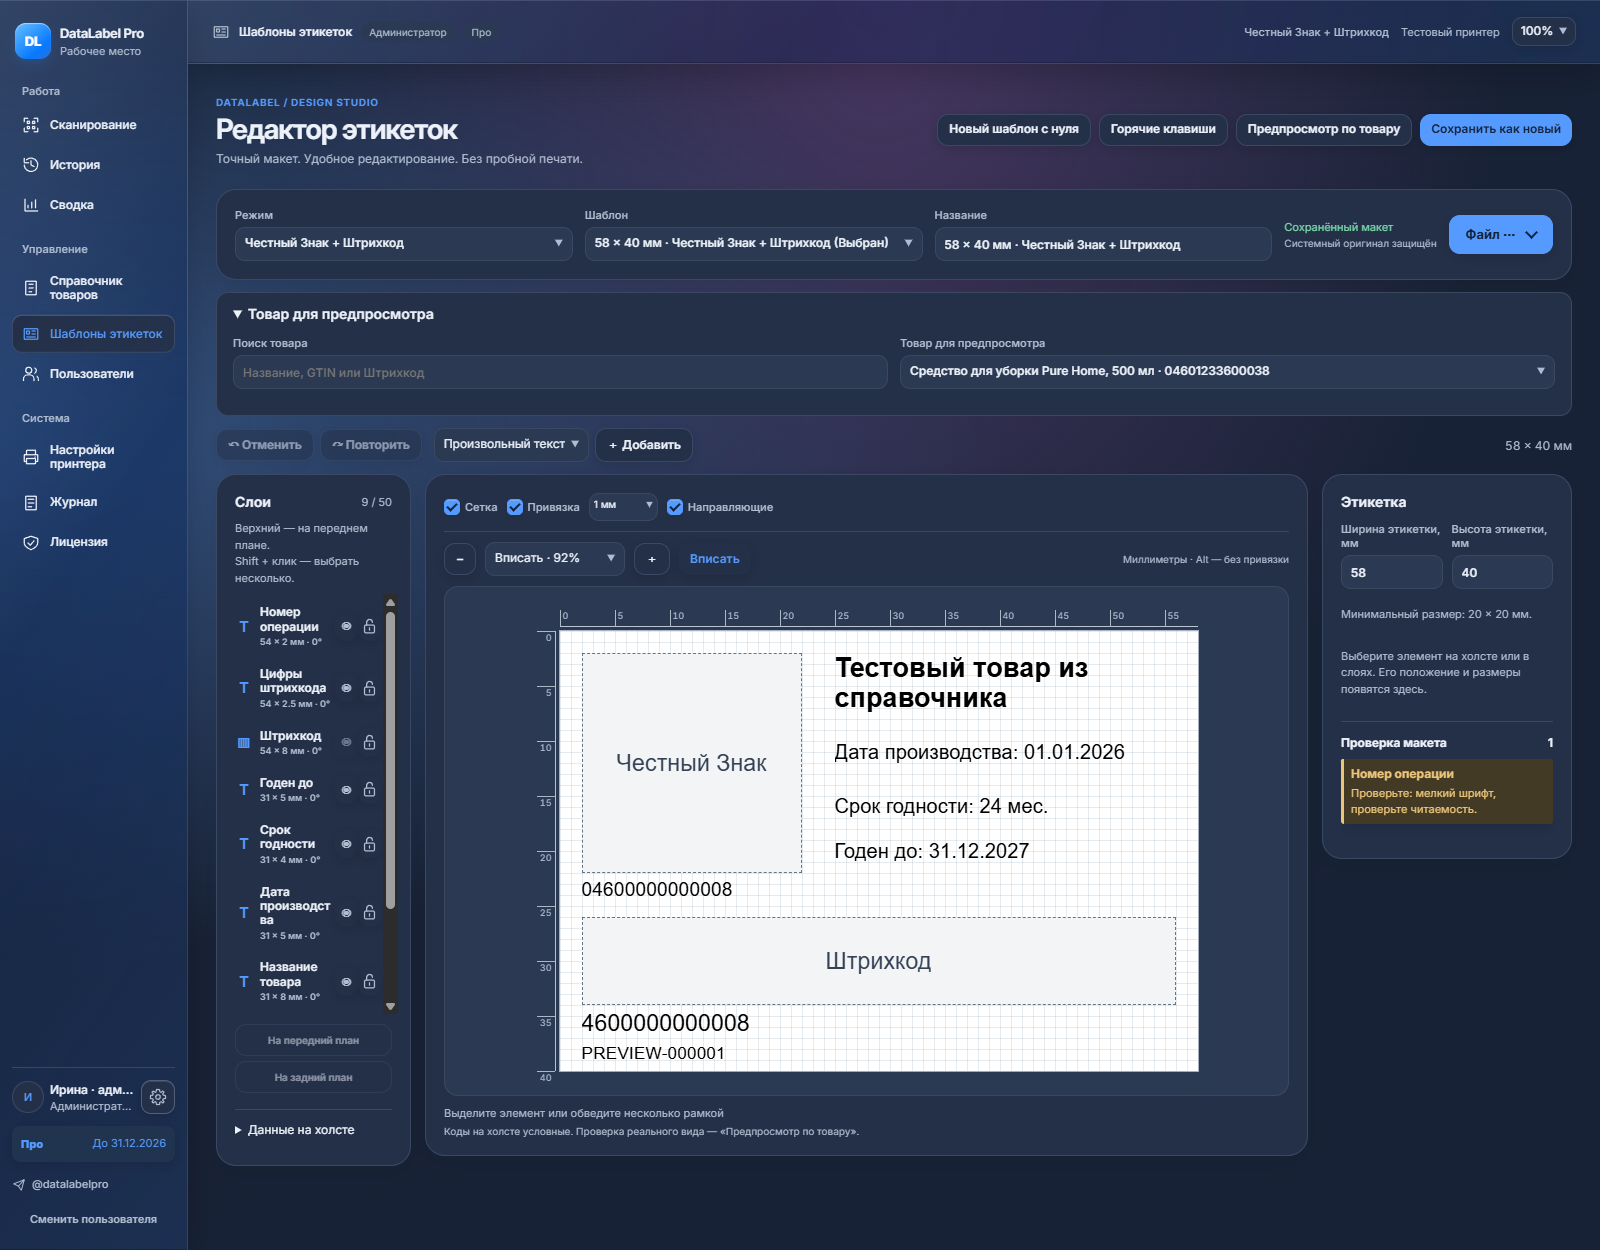Open the Шаблон selection dropdown
Image resolution: width=1600 pixels, height=1250 pixels.
point(754,243)
